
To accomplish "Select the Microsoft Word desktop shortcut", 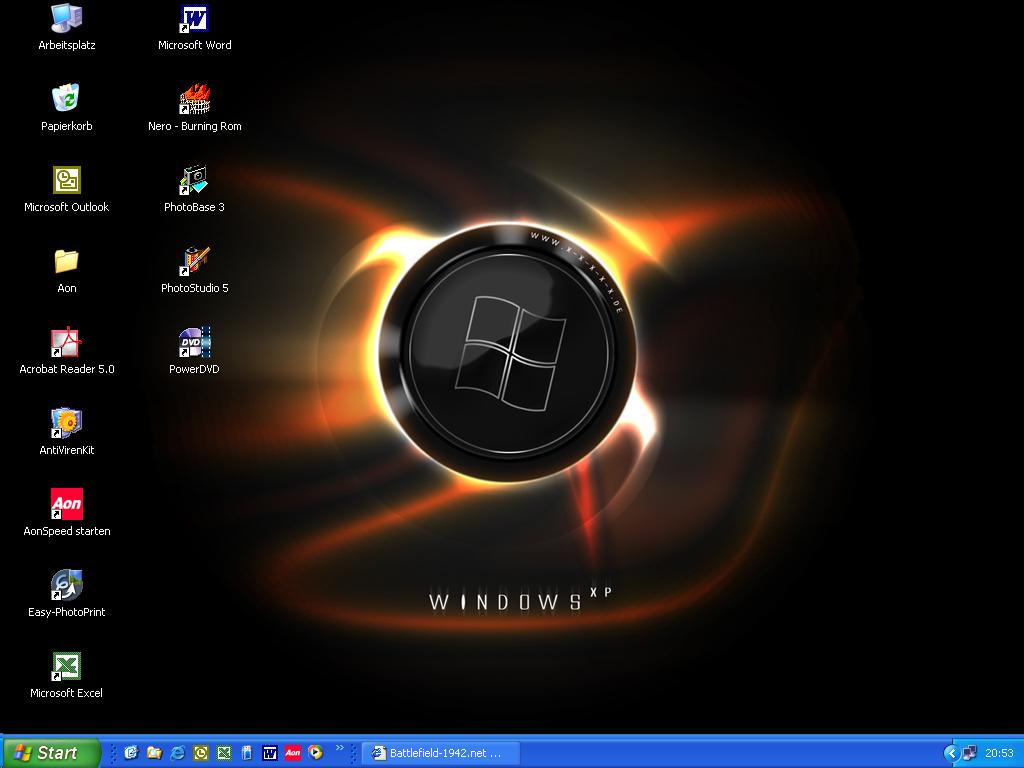I will point(195,27).
